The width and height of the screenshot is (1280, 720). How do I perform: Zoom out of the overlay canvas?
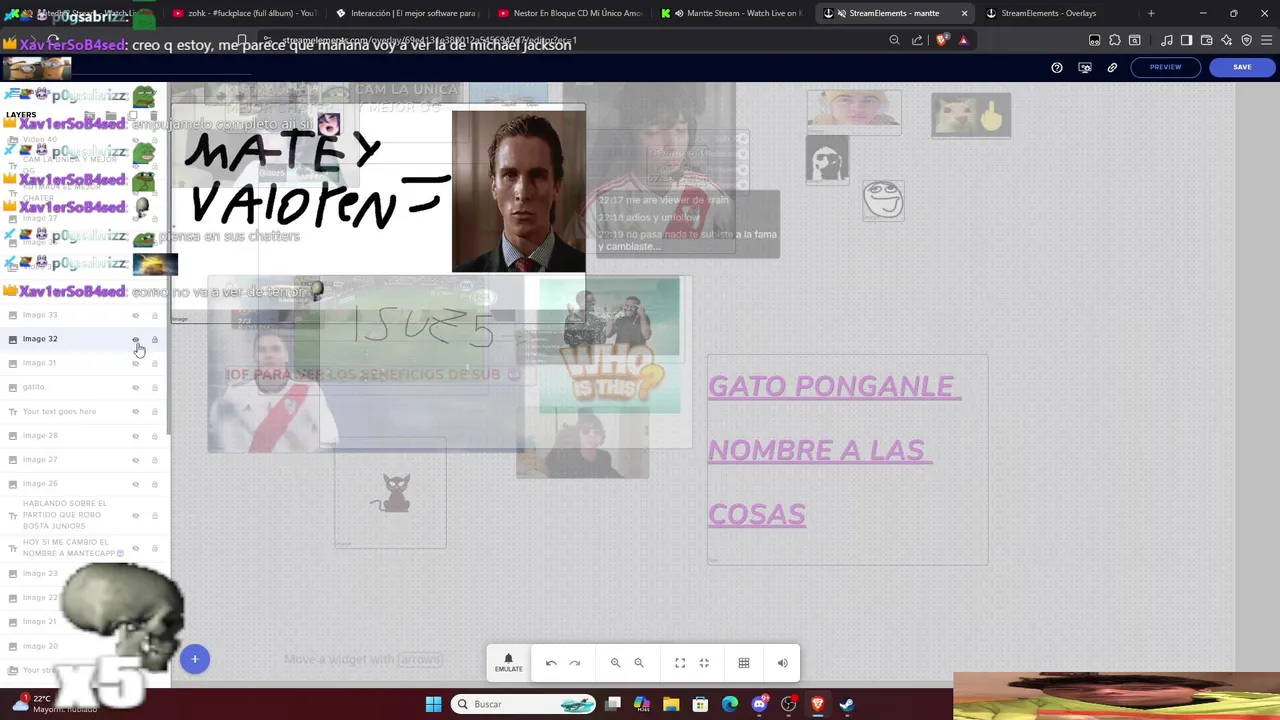[639, 663]
